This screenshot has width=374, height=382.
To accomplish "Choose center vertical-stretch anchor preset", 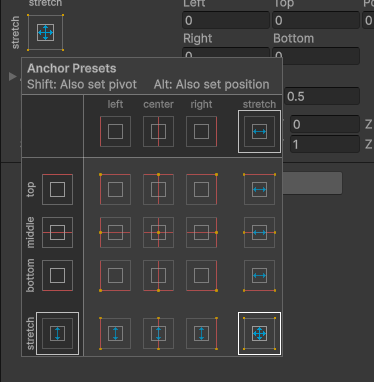I will tap(158, 333).
